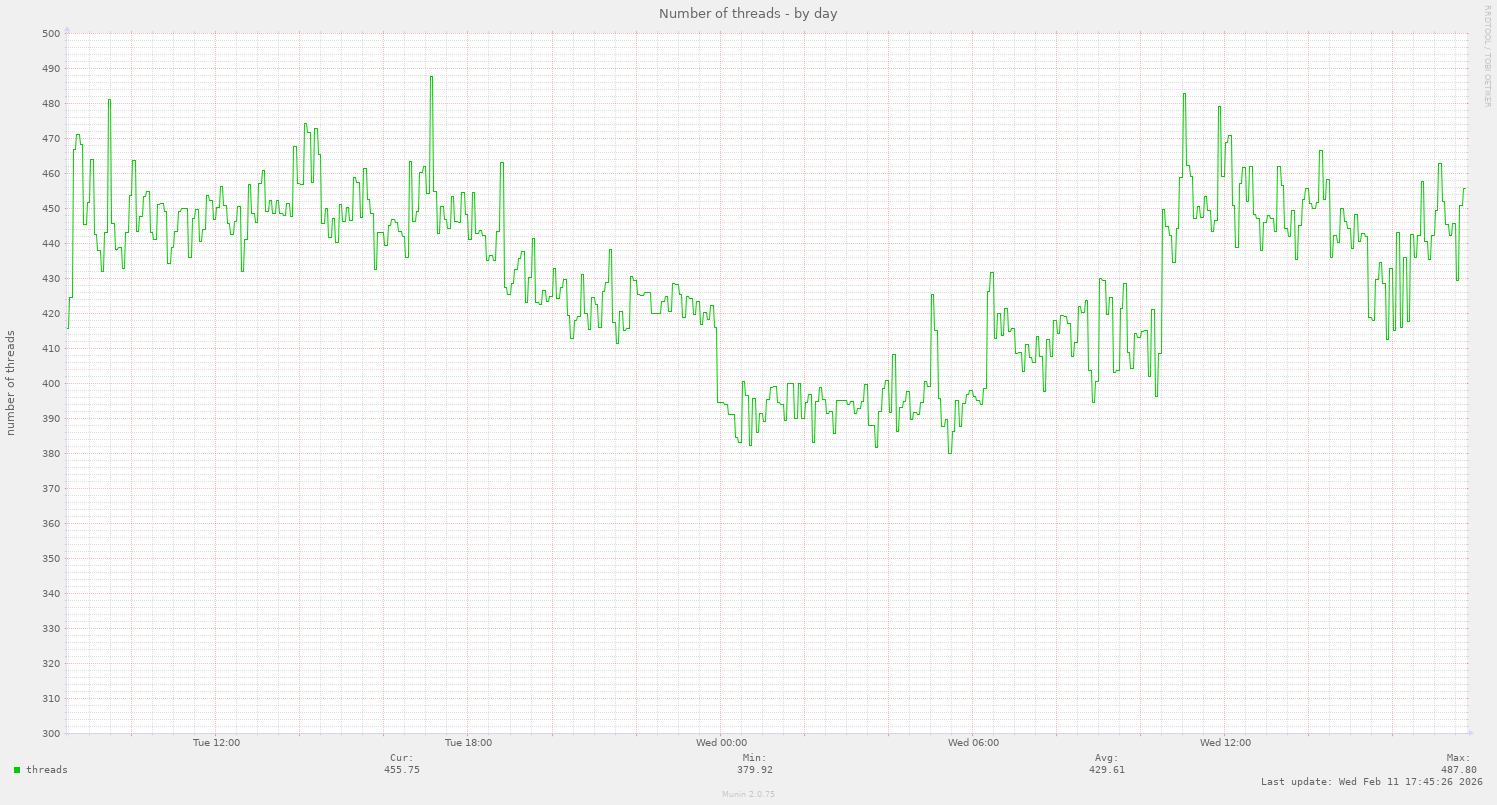
Task: Click the "Wed 06:00" x-axis label
Action: (973, 743)
